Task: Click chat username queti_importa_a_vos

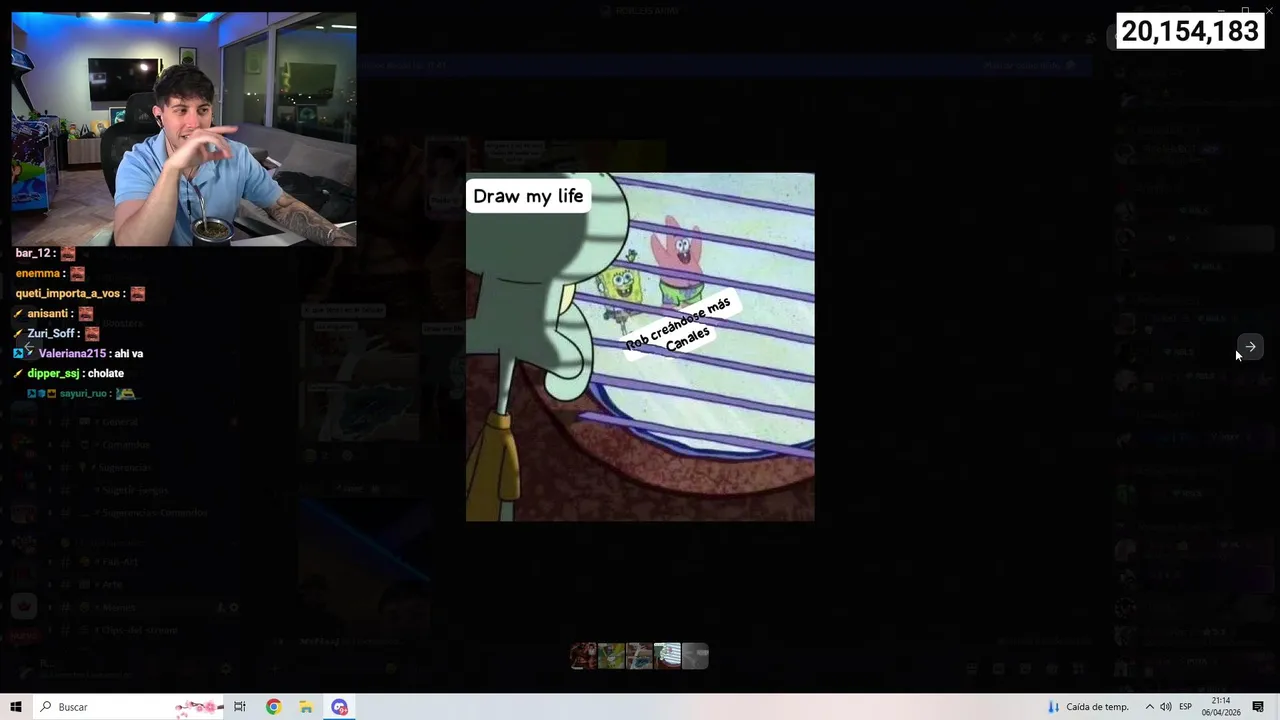Action: pos(68,293)
